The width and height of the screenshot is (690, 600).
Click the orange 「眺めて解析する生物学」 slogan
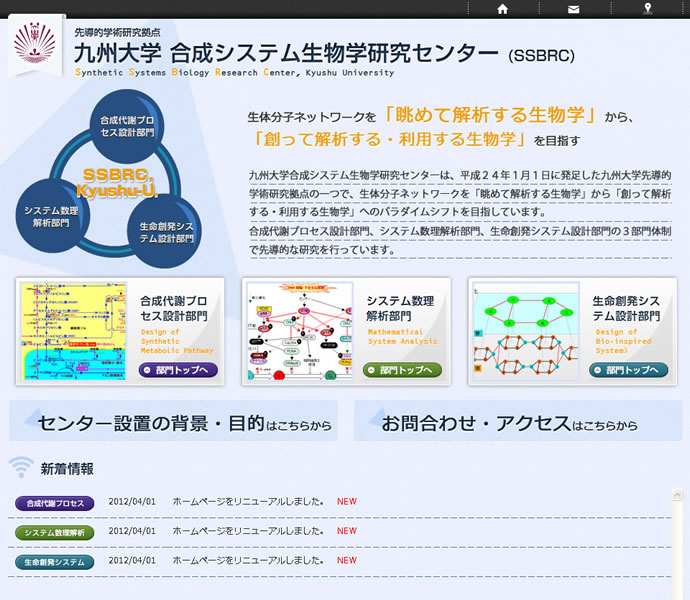click(489, 115)
